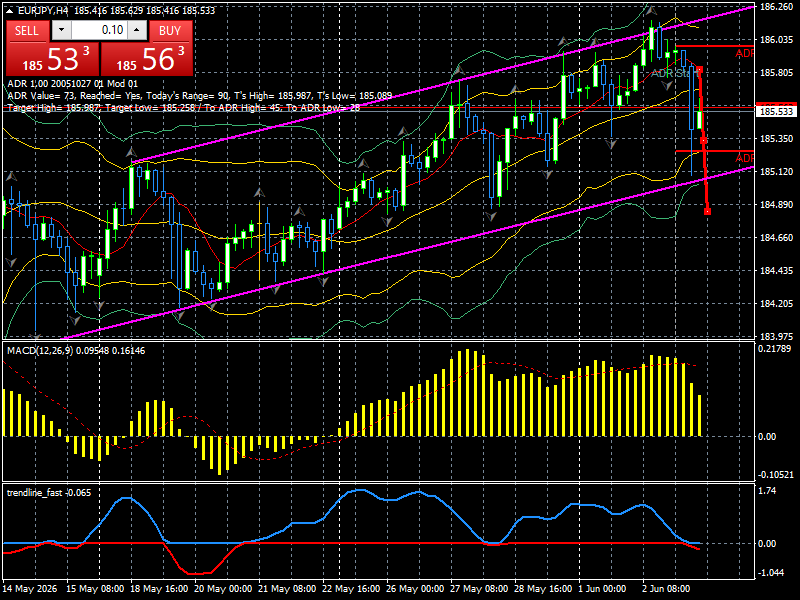Screen dimensions: 800x600
Task: Click the 184.660 price axis label
Action: 777,237
